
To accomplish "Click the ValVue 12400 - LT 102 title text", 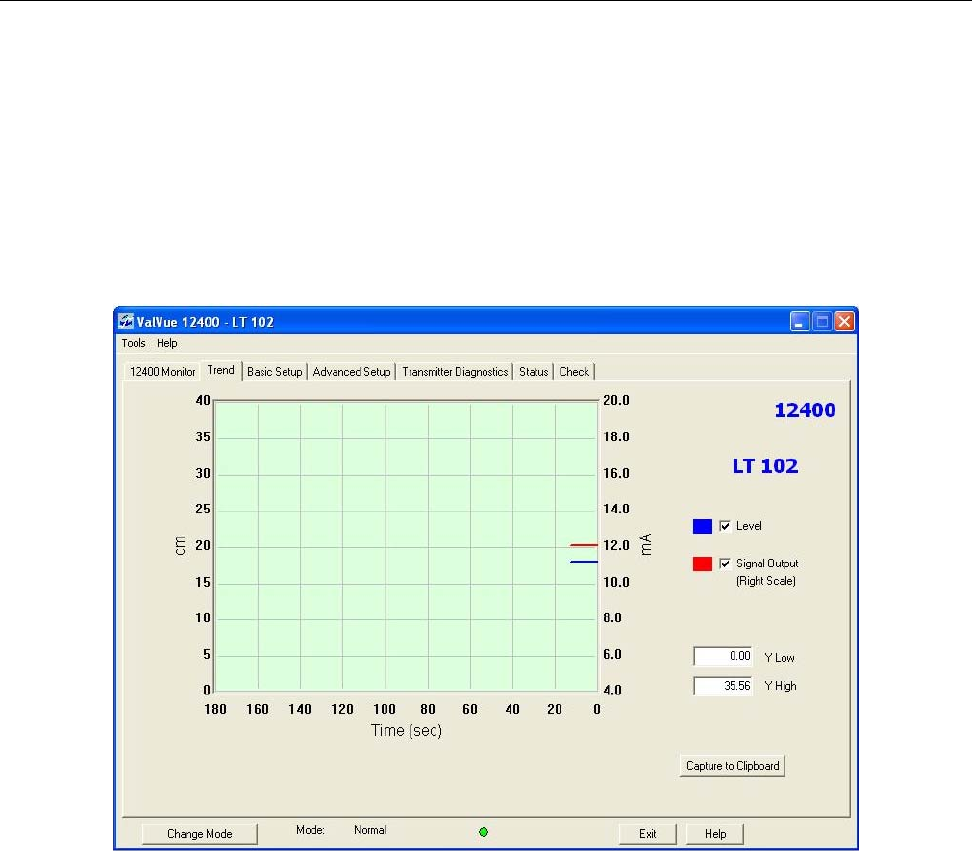I will pyautogui.click(x=205, y=322).
